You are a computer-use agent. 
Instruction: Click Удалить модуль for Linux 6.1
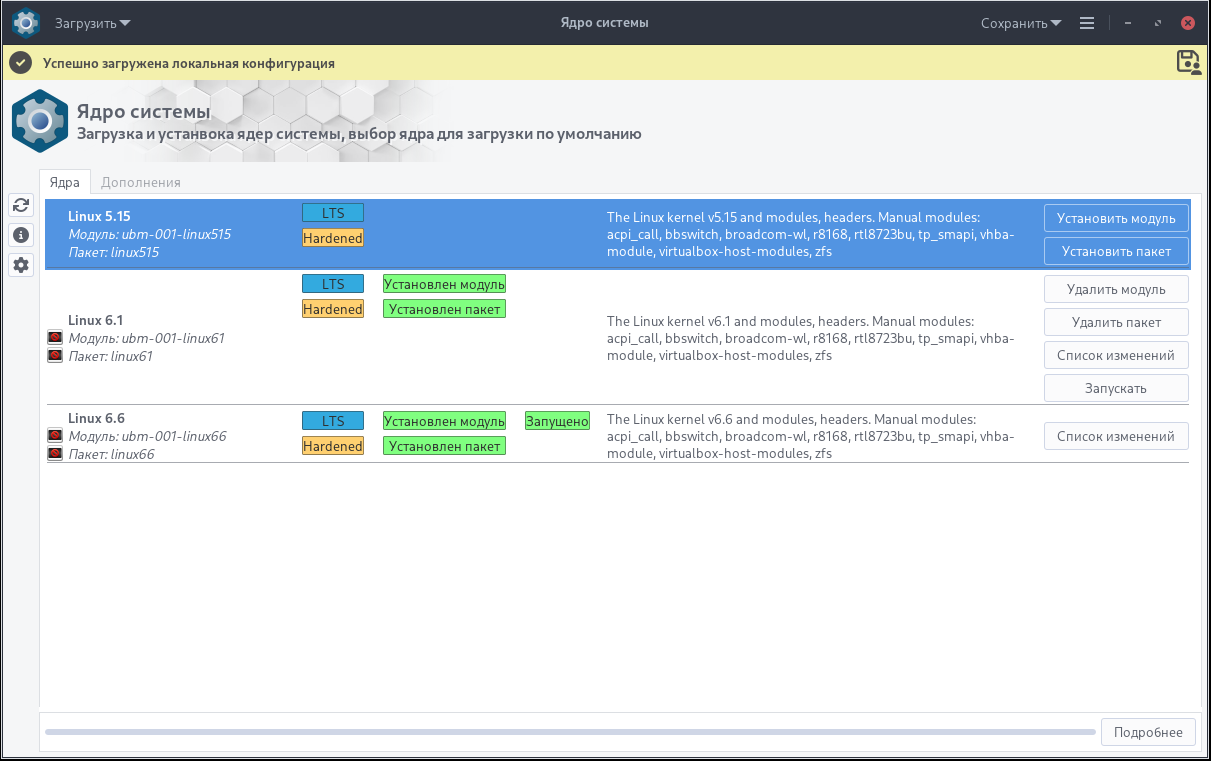click(x=1116, y=289)
